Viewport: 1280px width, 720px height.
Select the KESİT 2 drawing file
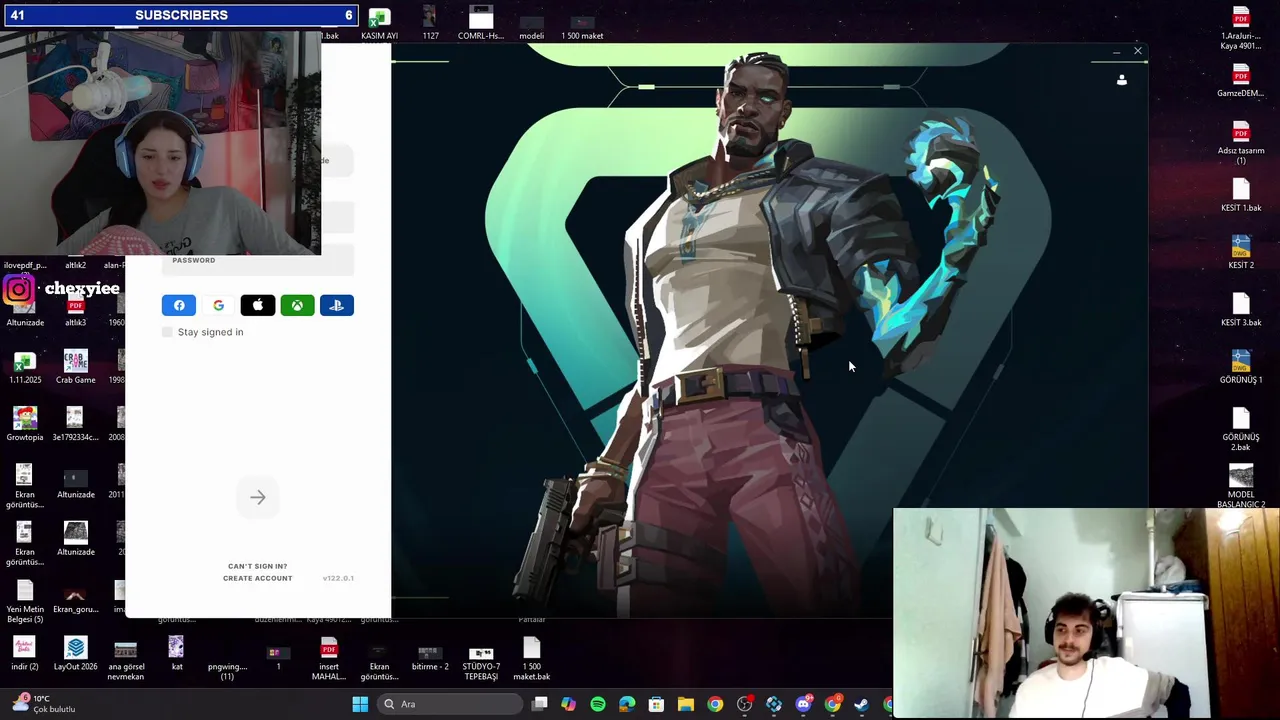(x=1241, y=253)
